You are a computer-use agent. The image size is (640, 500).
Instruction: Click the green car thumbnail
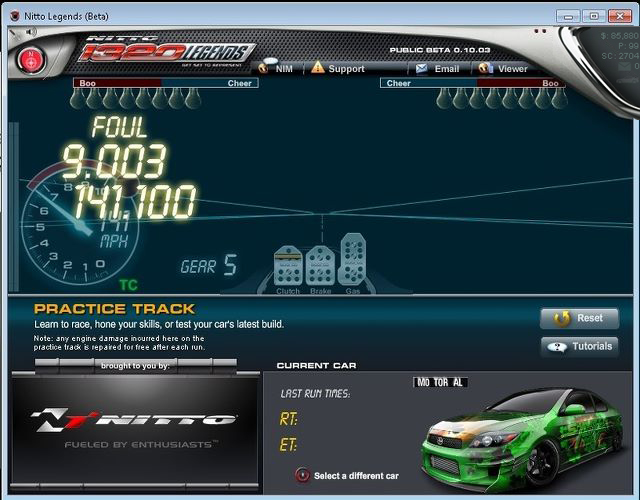click(523, 439)
